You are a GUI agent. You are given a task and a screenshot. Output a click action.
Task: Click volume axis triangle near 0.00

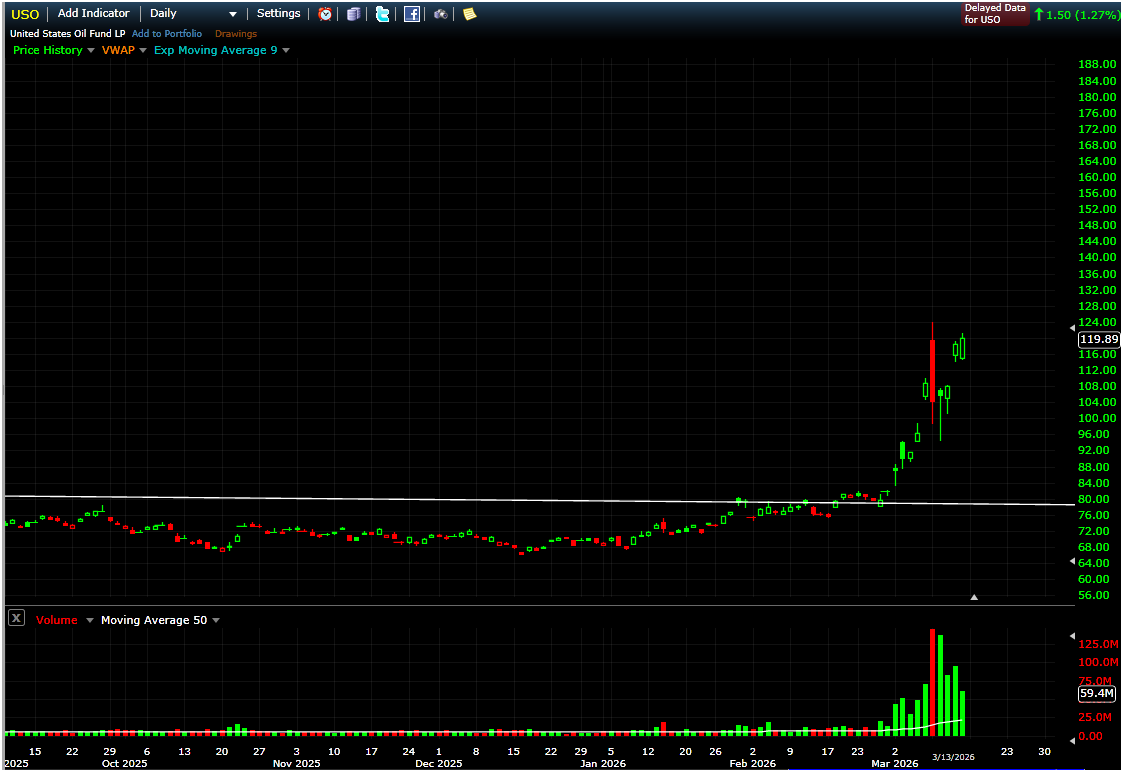click(1072, 741)
